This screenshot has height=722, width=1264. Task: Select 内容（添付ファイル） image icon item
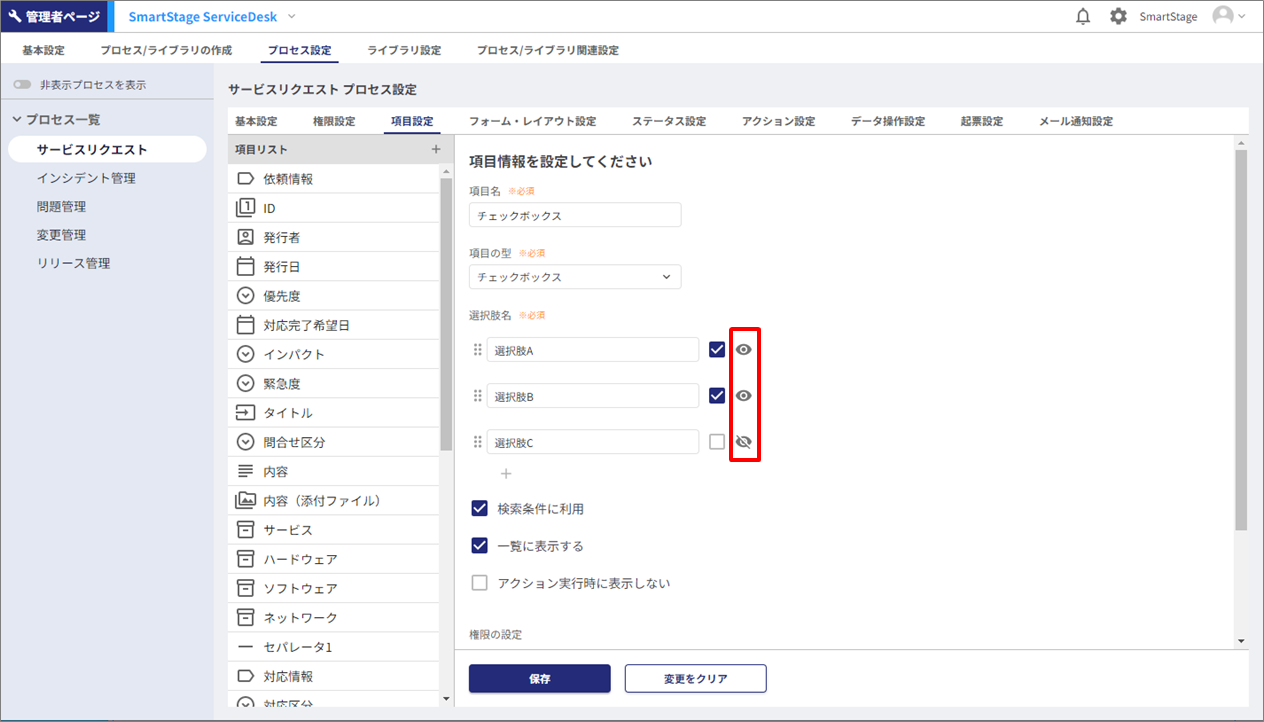pos(245,501)
